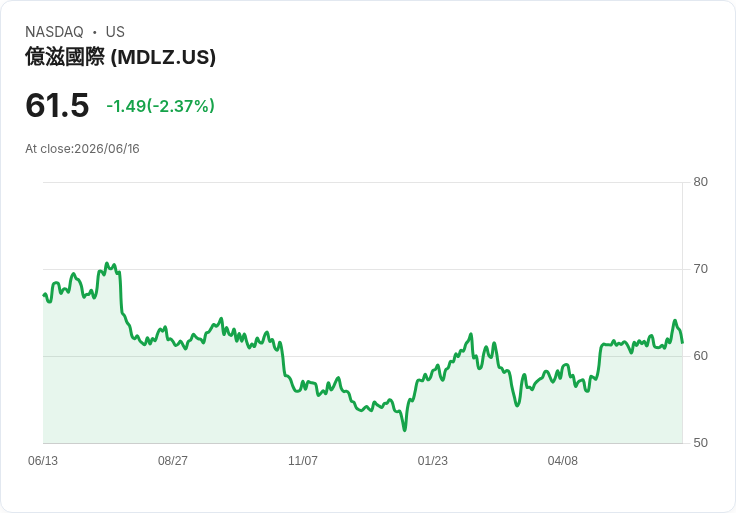Click the 70 price axis label
Image resolution: width=736 pixels, height=513 pixels.
coord(700,269)
